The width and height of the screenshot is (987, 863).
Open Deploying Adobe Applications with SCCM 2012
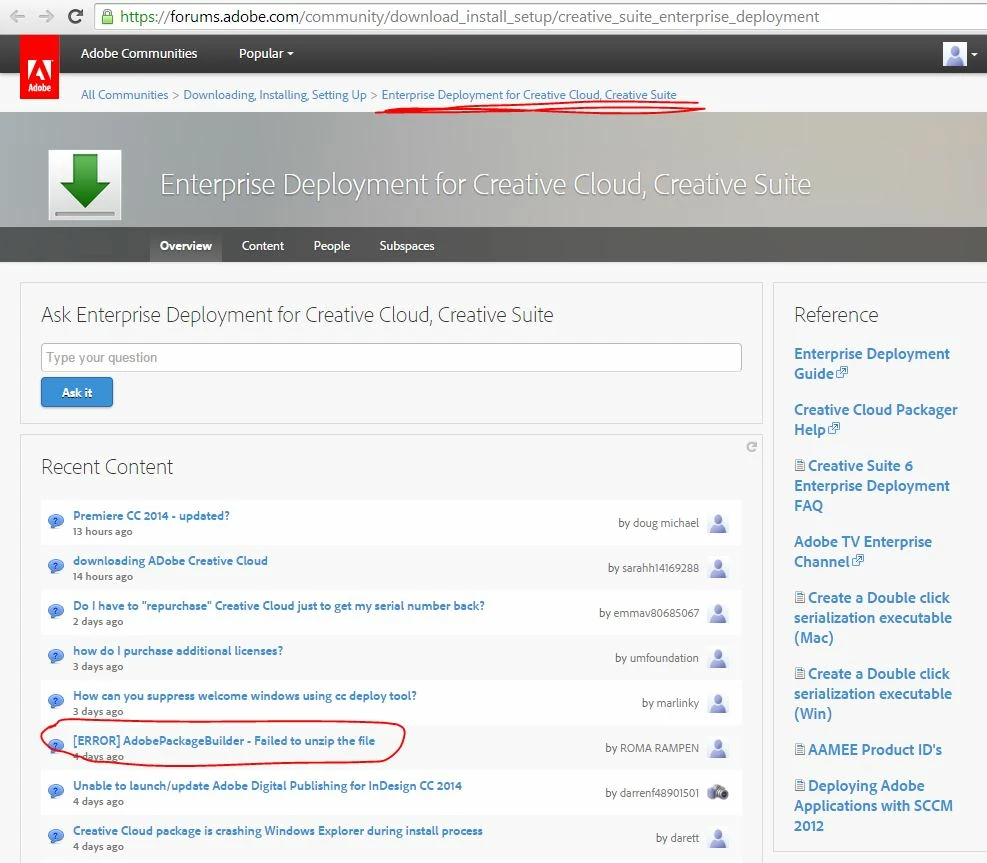[x=874, y=805]
